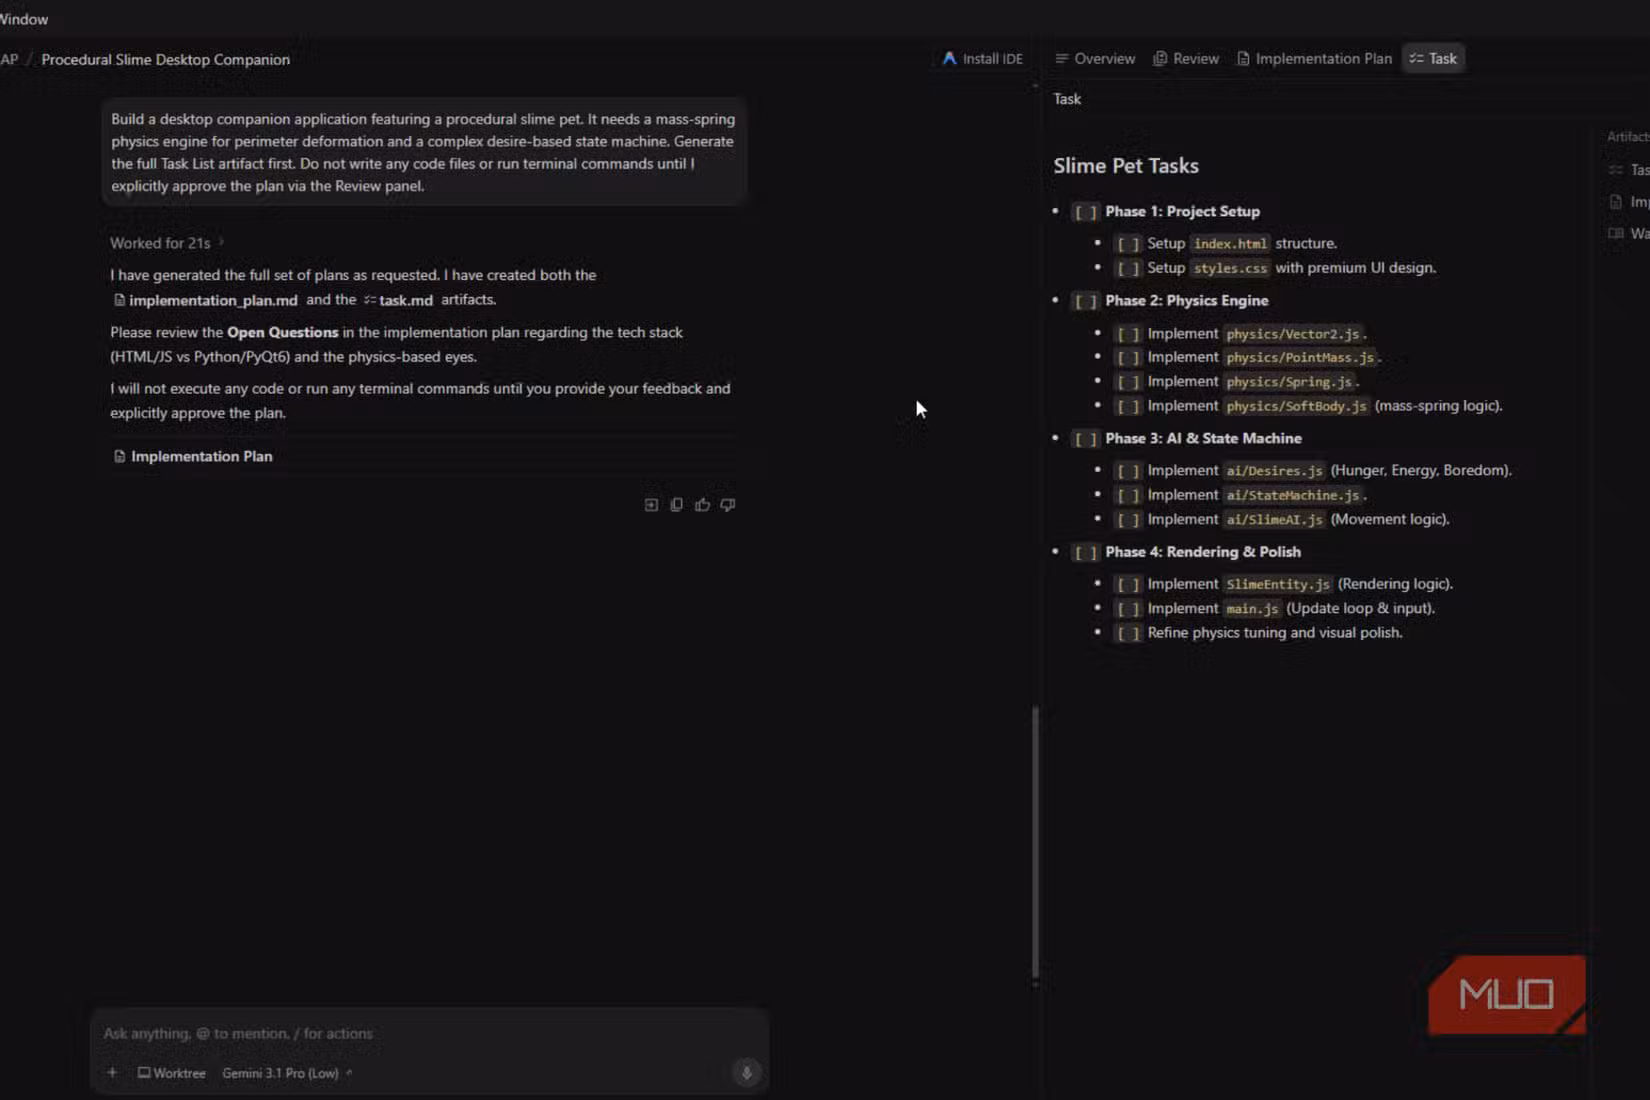Open the Gemini 3.1 Pro (Low) model dropdown

point(287,1073)
